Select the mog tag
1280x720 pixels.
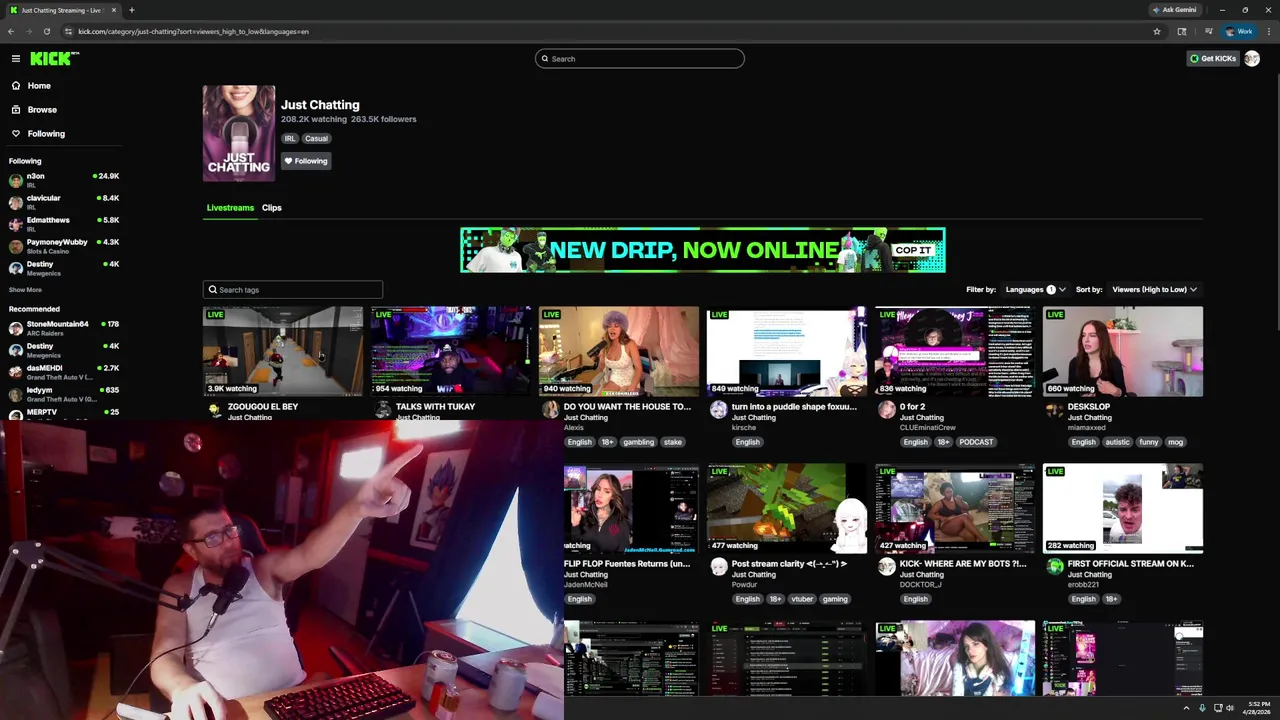[x=1175, y=442]
